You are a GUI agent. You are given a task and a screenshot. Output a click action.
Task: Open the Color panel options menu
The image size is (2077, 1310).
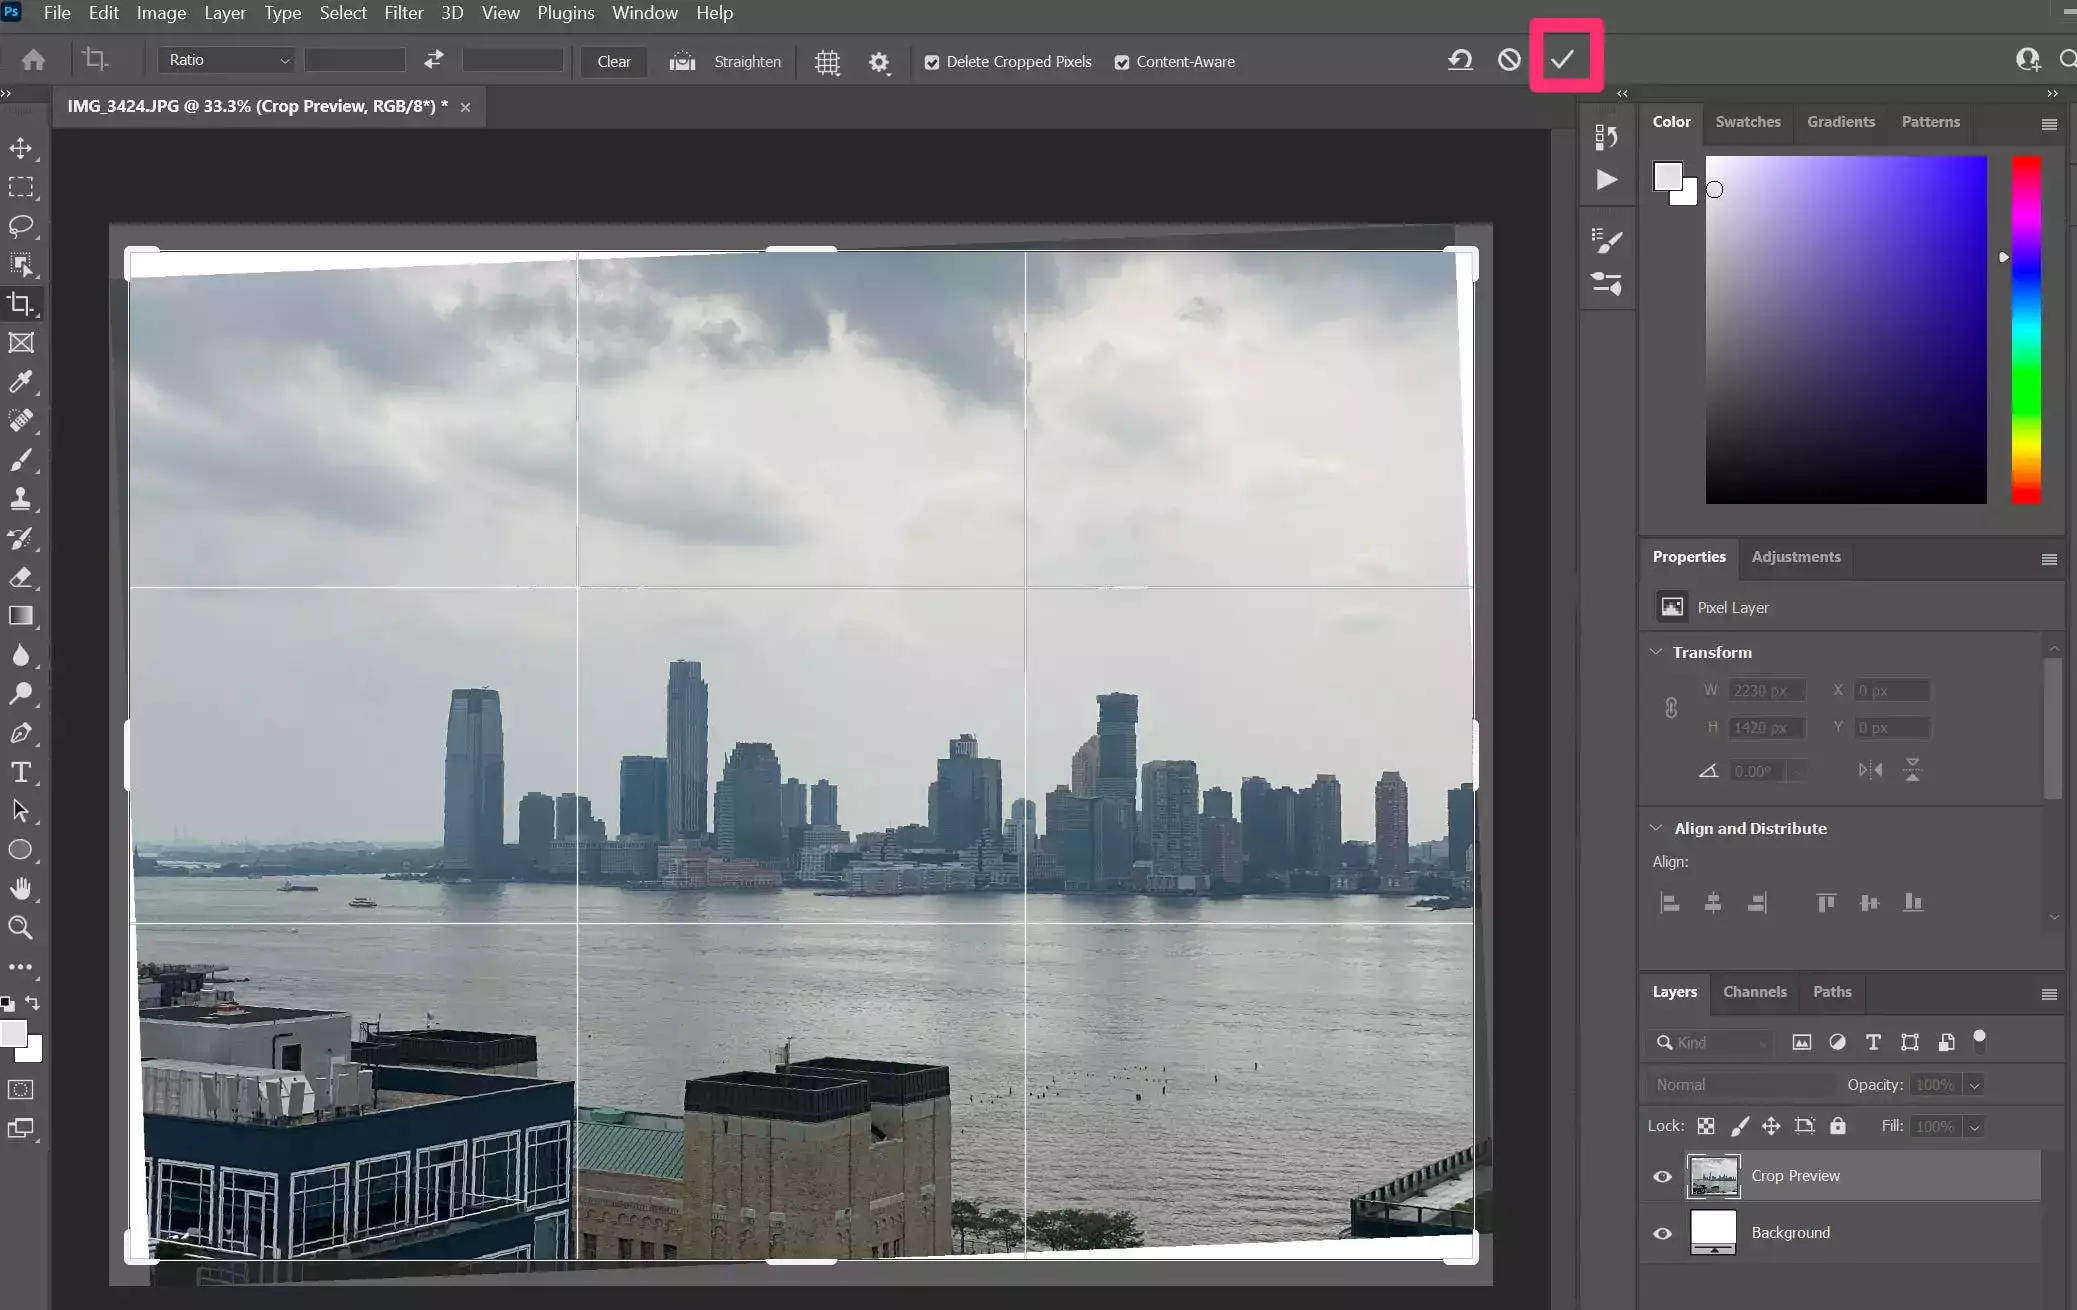(2049, 124)
